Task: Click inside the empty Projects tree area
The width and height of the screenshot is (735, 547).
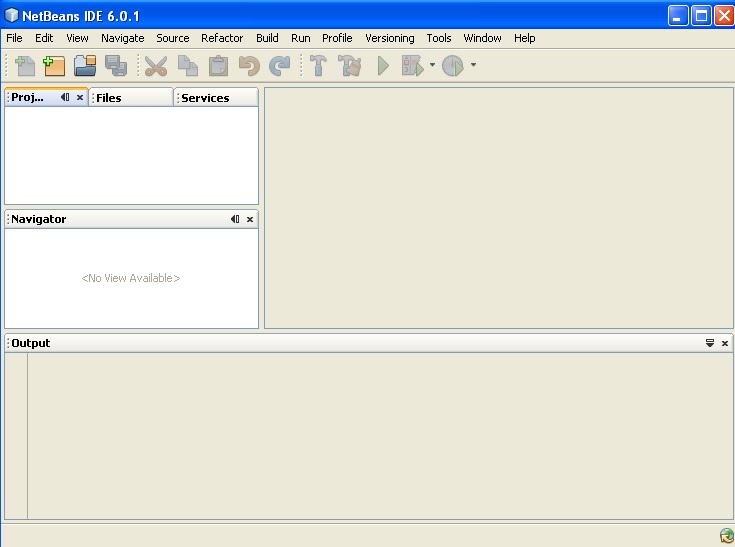Action: (x=131, y=155)
